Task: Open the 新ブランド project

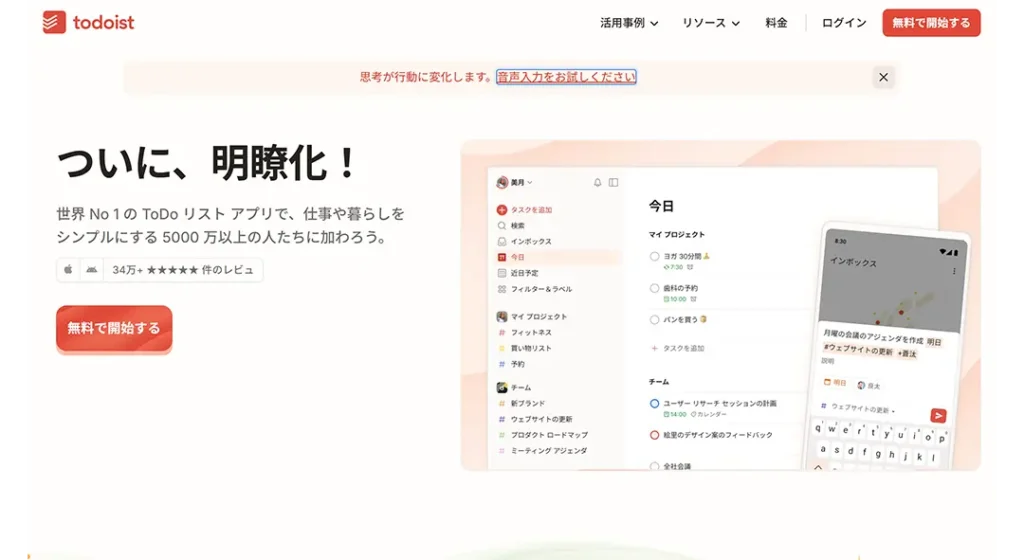Action: pos(528,403)
